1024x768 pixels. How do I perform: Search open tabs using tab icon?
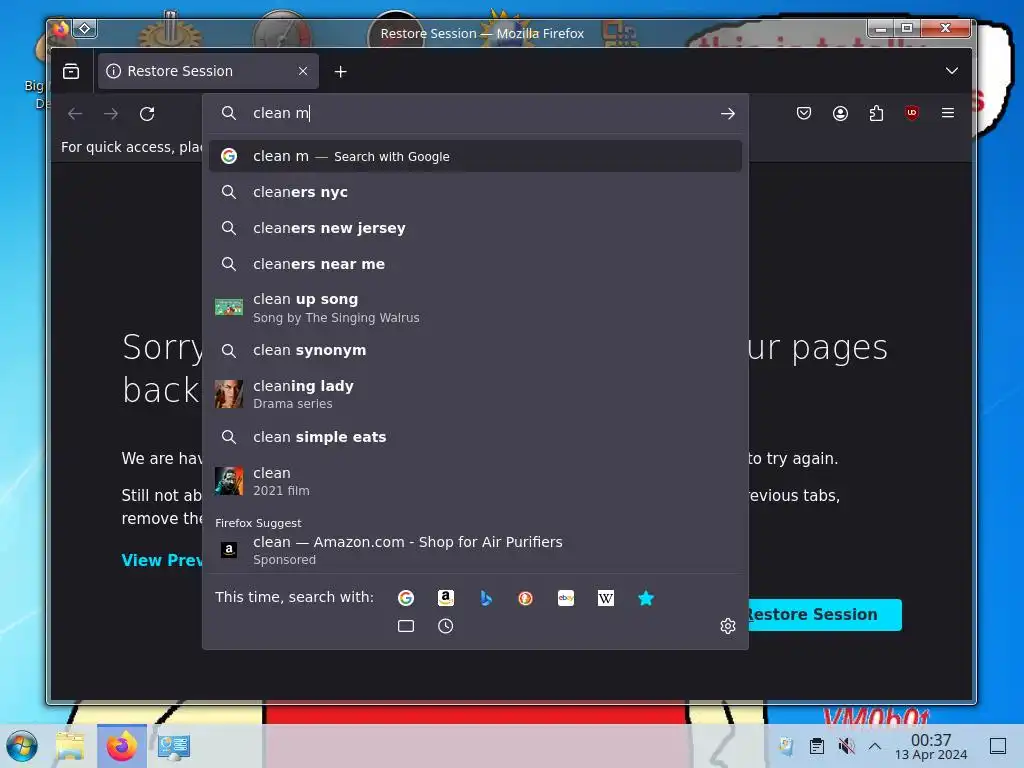click(406, 626)
